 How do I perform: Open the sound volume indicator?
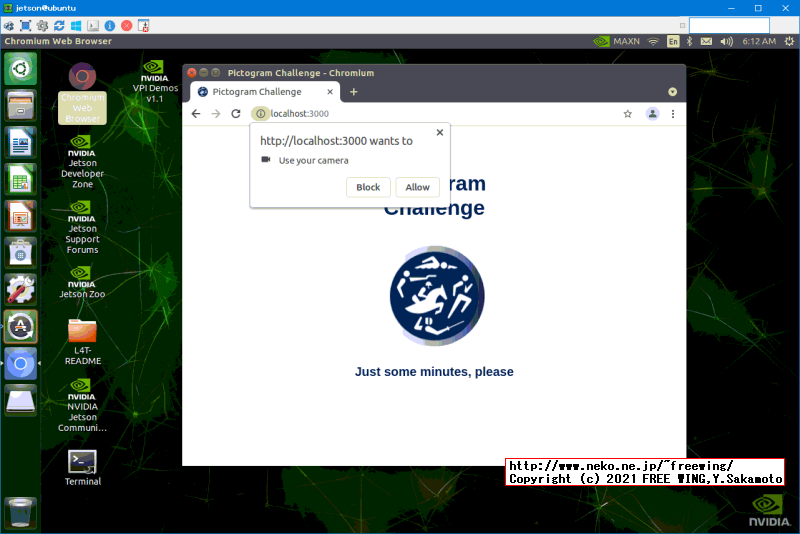click(726, 42)
